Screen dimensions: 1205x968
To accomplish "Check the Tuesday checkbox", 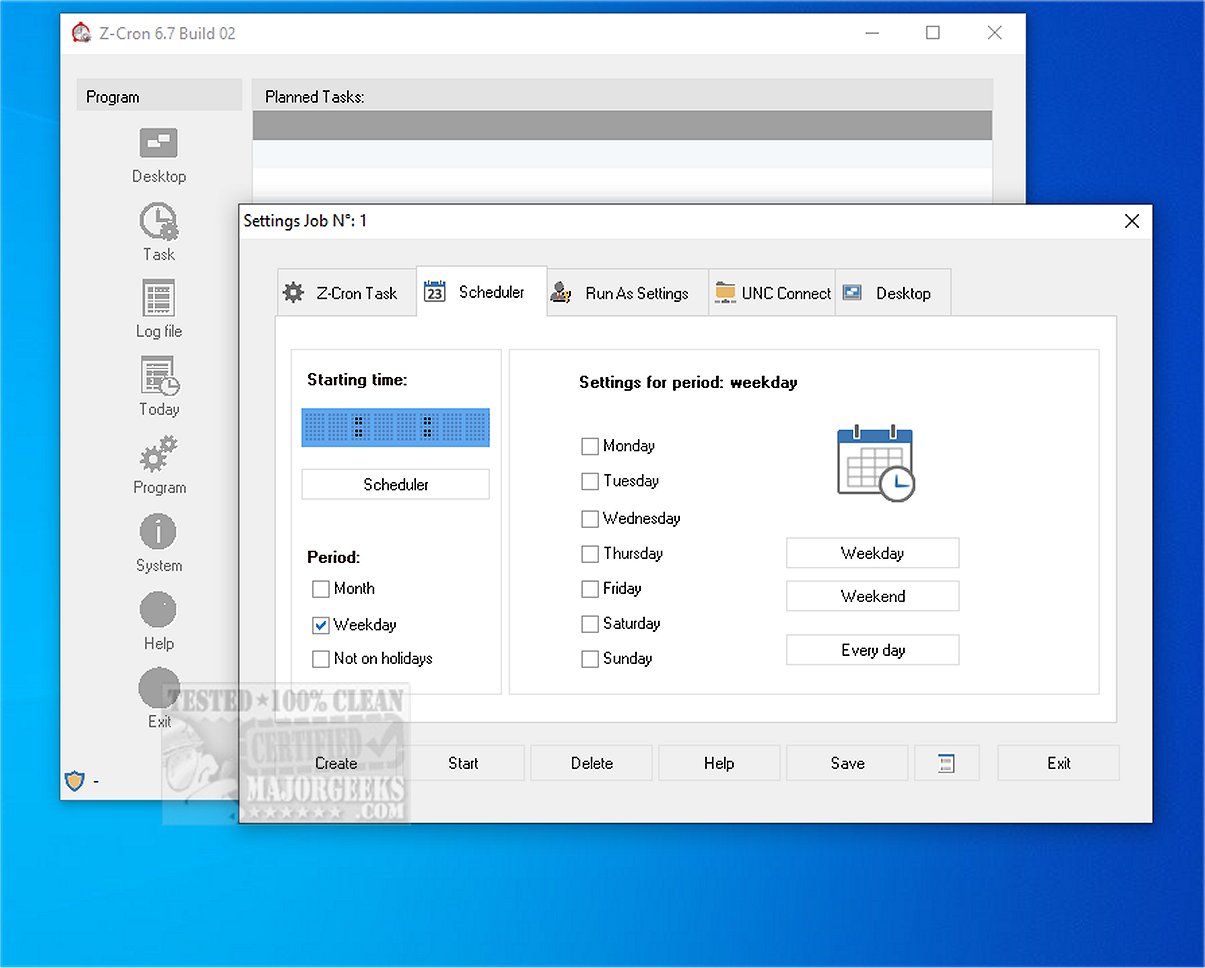I will point(590,481).
